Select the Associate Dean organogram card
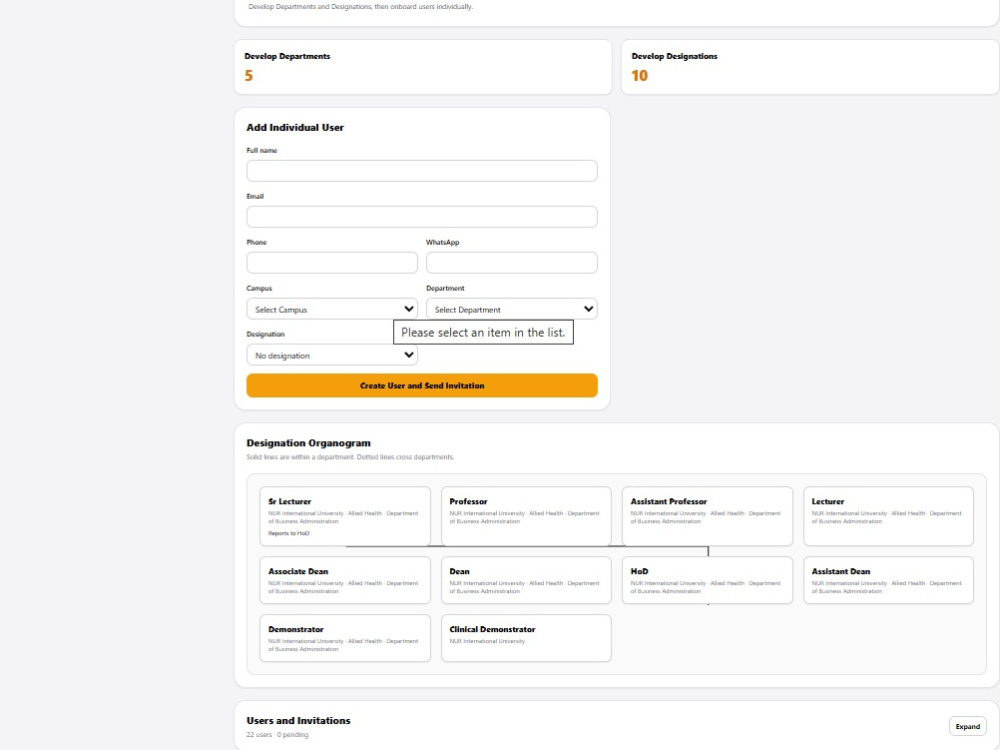 [345, 580]
